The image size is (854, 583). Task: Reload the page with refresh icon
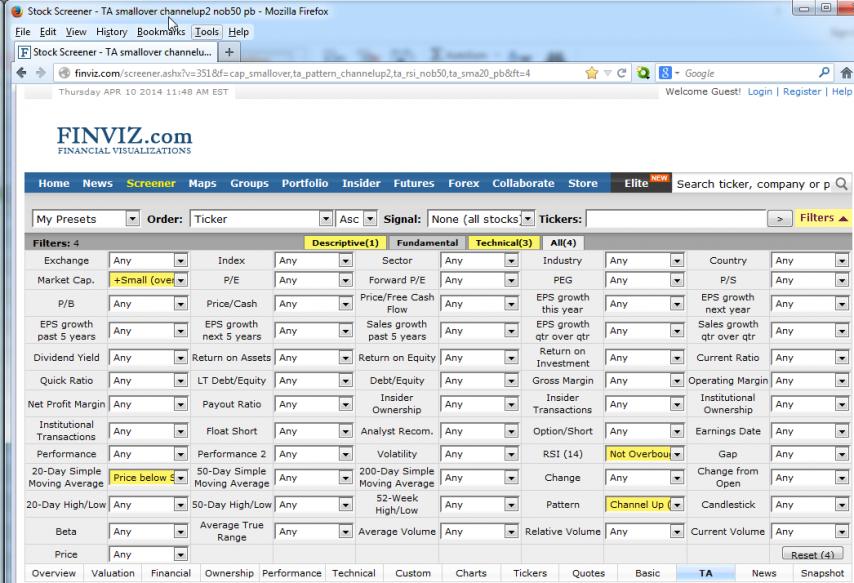click(x=621, y=73)
